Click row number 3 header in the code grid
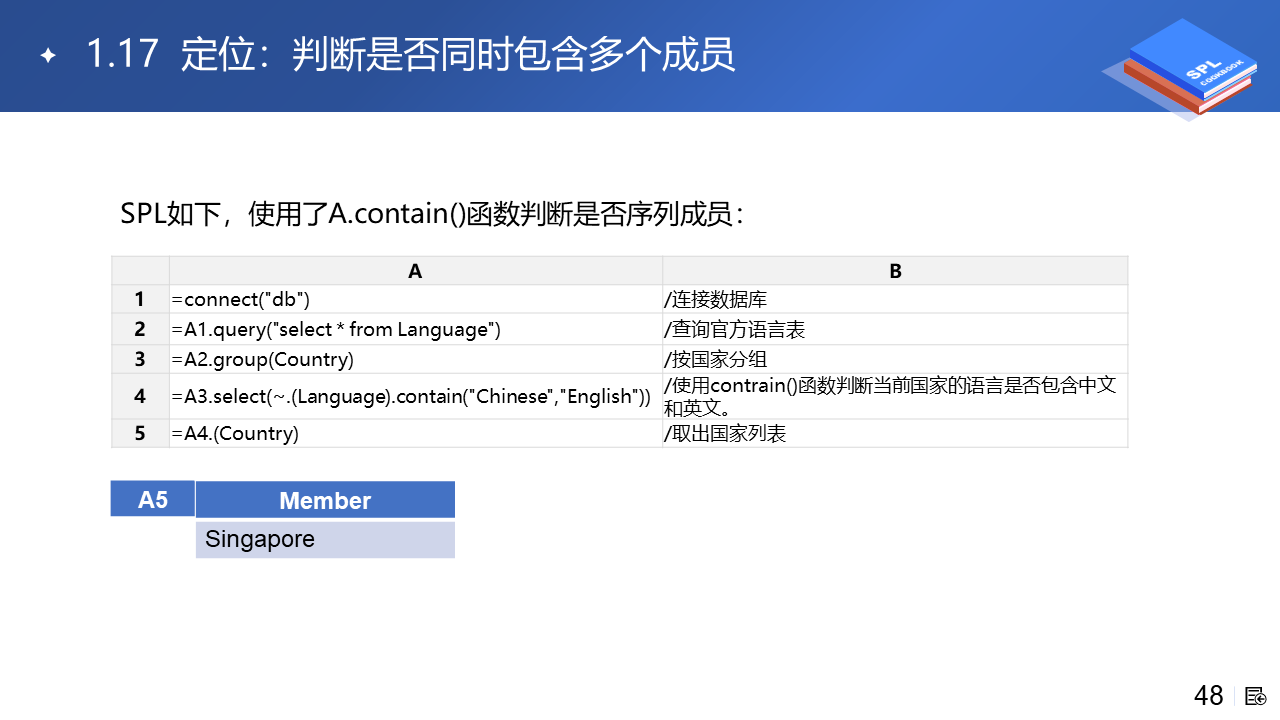This screenshot has width=1280, height=720. [x=140, y=359]
